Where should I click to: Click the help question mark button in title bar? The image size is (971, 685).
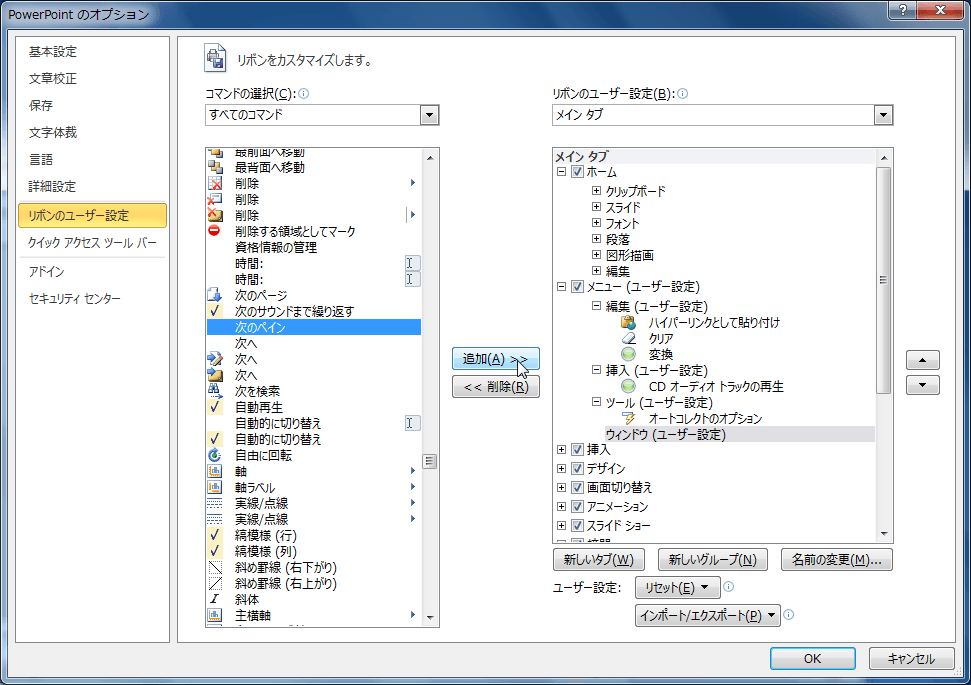pyautogui.click(x=903, y=10)
